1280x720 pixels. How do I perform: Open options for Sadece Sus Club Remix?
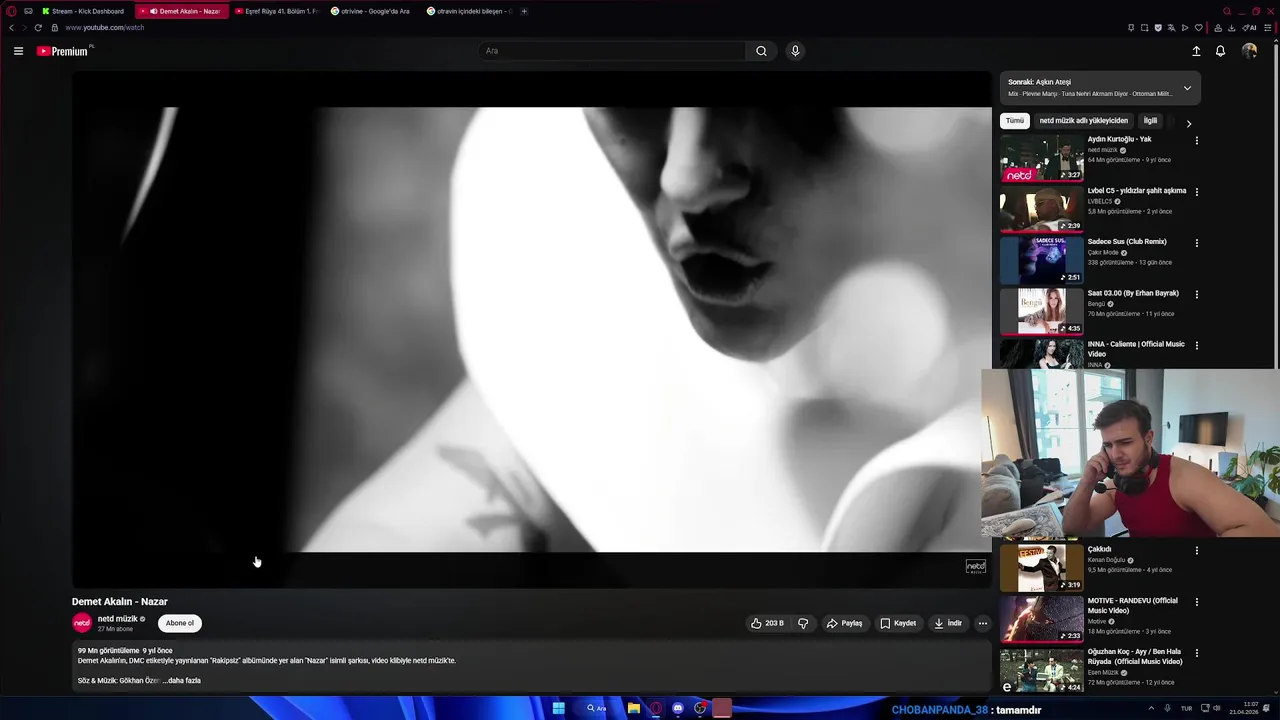pos(1196,243)
